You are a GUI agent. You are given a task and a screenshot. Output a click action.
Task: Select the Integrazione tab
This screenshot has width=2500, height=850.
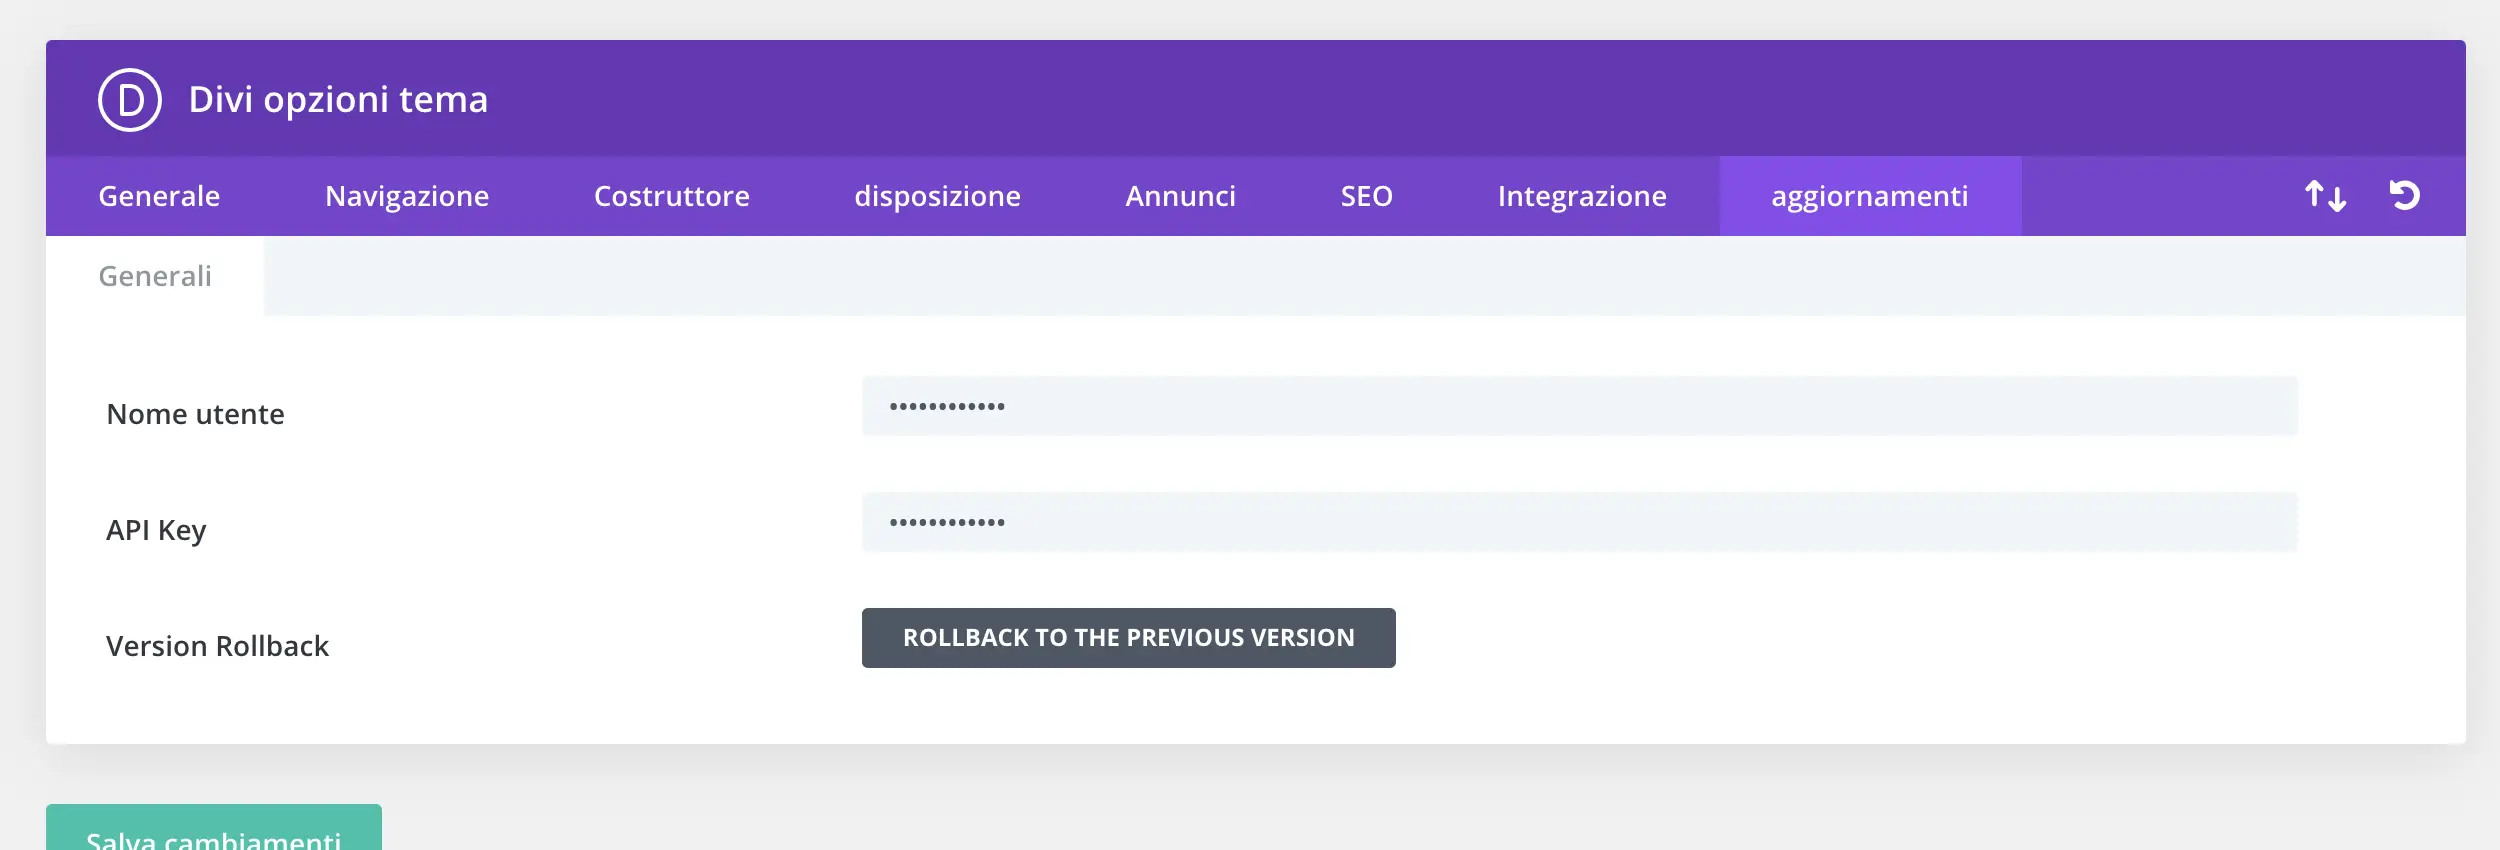point(1582,196)
